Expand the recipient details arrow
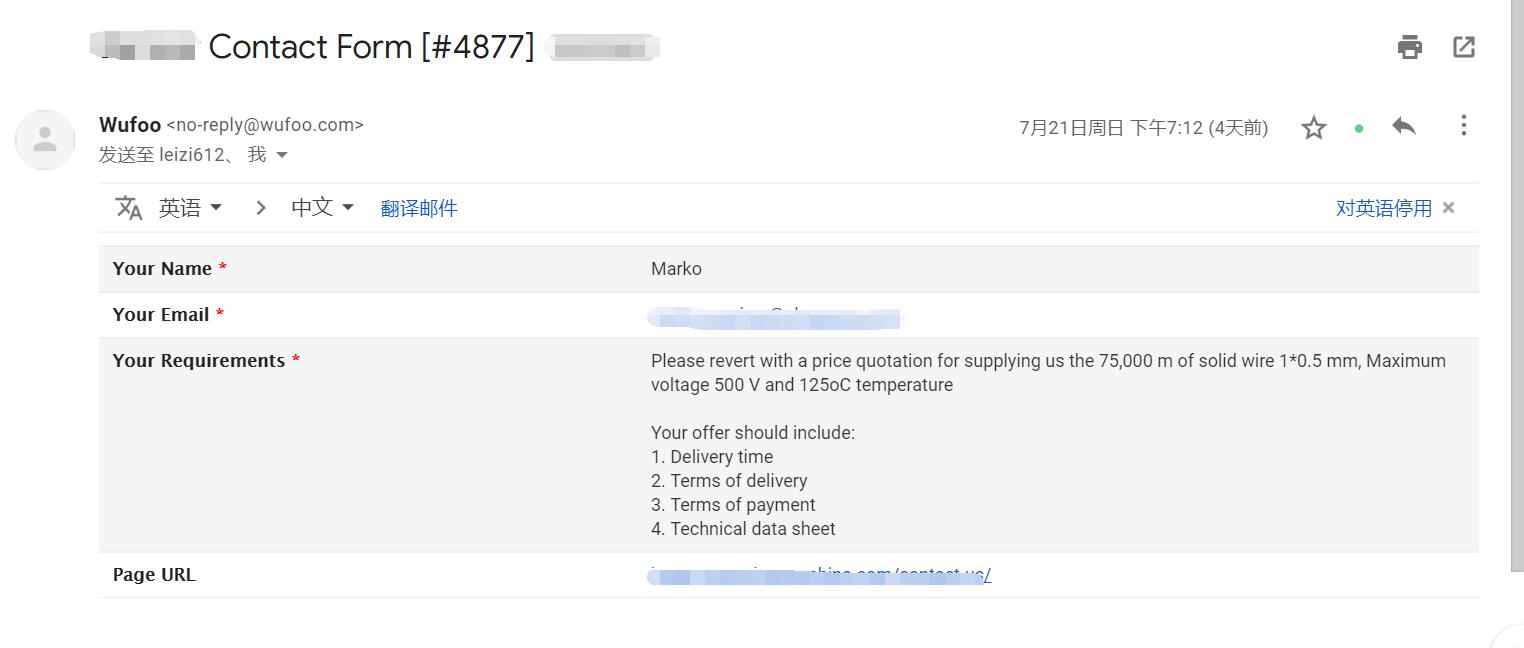The width and height of the screenshot is (1524, 648). pyautogui.click(x=282, y=155)
